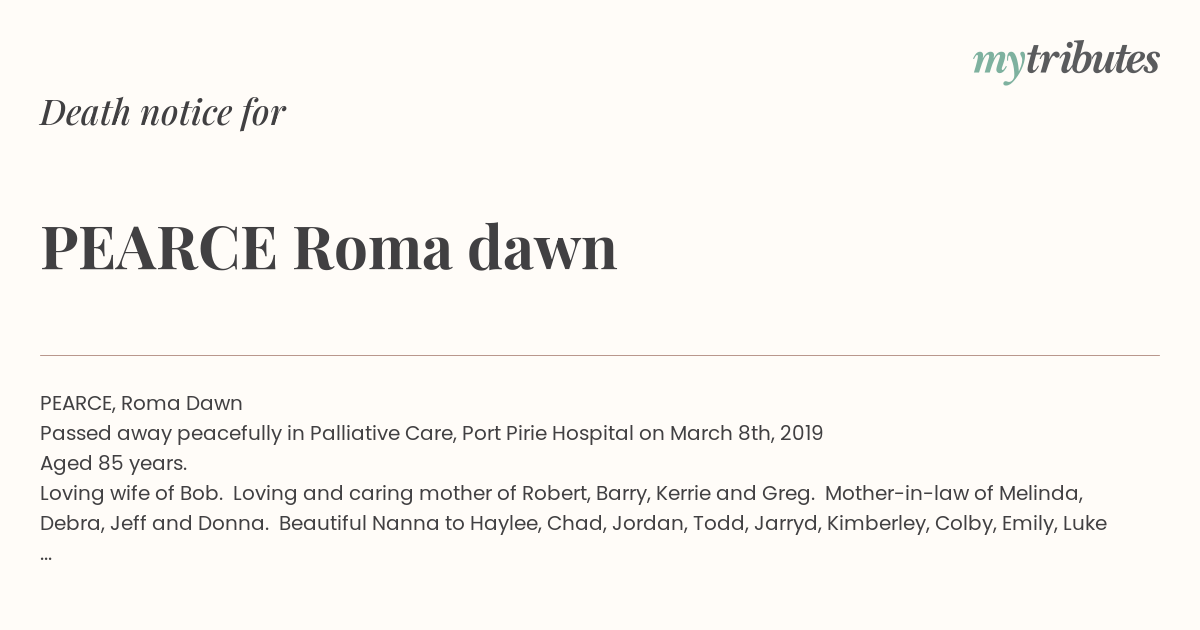Click the "PEARCE, Roma Dawn" body line

coord(141,403)
